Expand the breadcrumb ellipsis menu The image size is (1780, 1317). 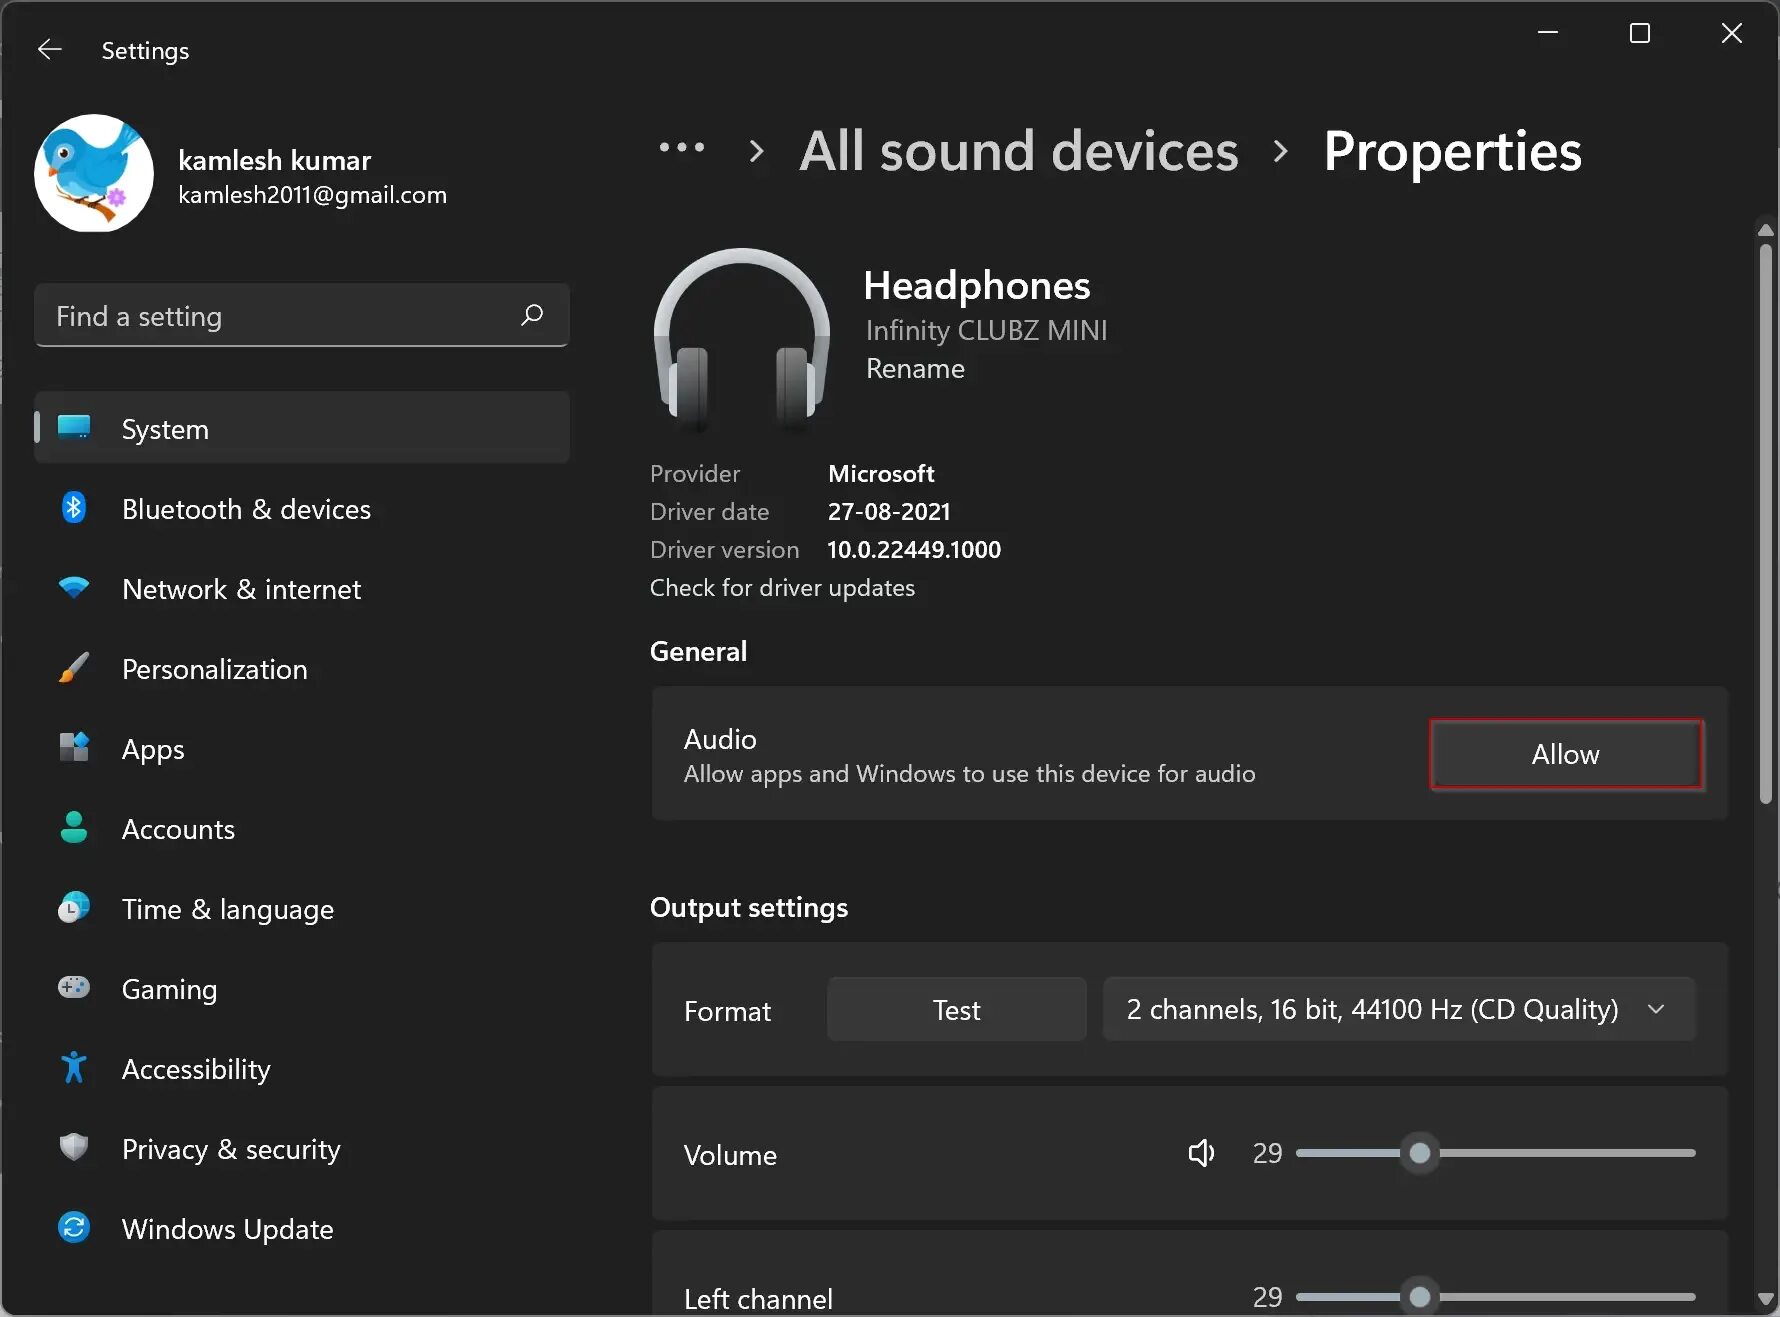[x=682, y=149]
